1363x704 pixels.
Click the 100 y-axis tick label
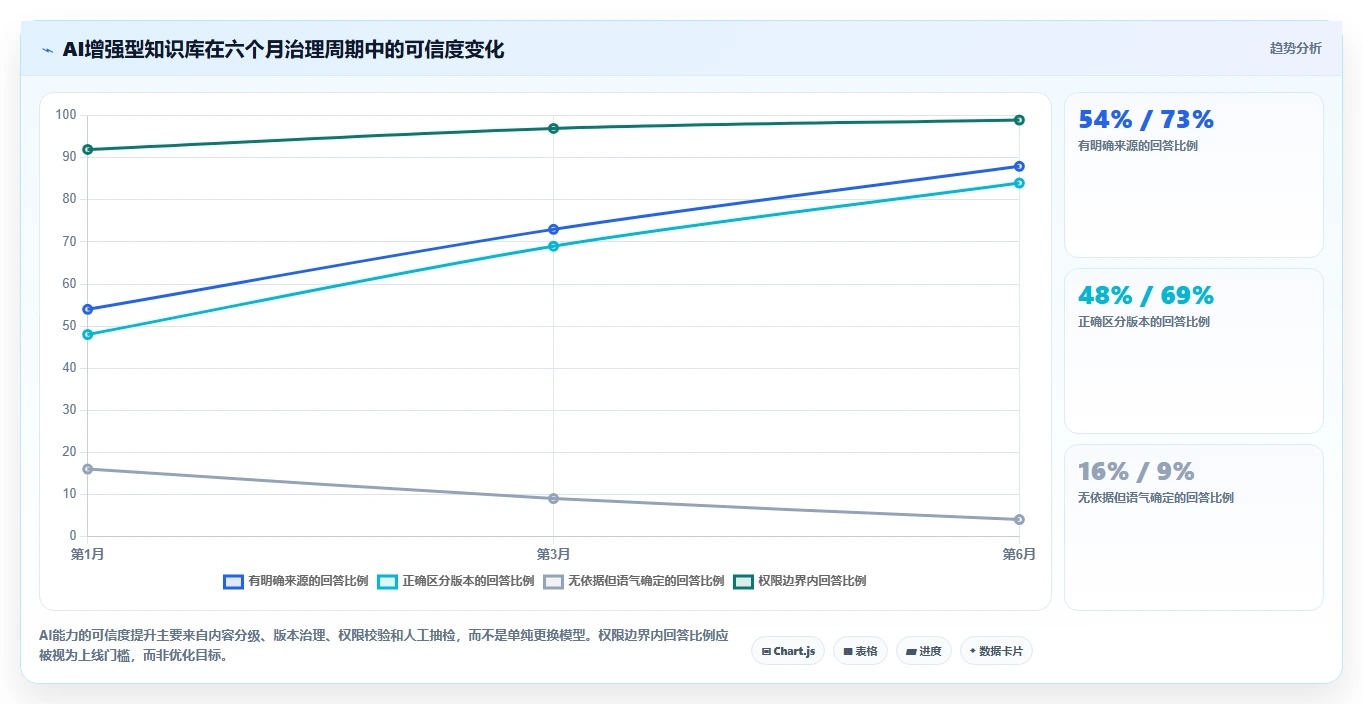click(66, 115)
